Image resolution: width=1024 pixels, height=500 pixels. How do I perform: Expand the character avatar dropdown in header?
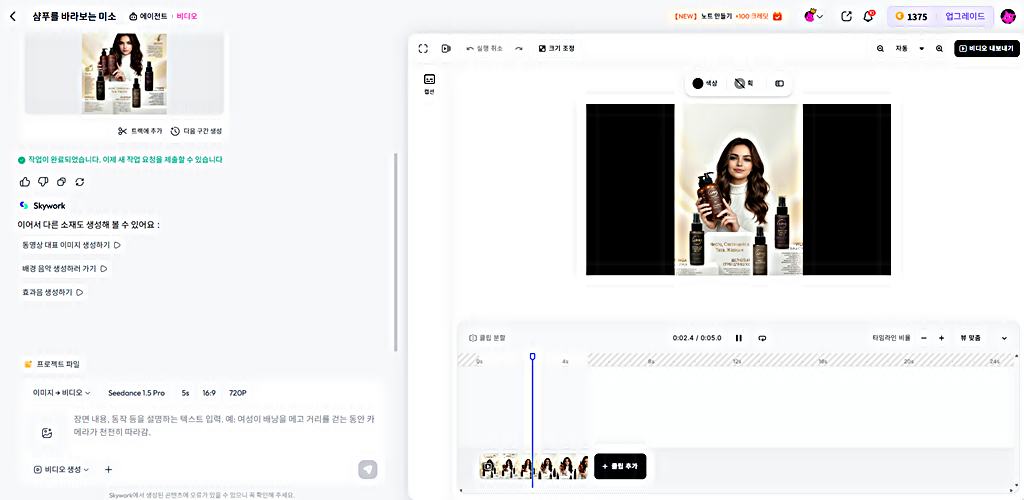[x=813, y=16]
